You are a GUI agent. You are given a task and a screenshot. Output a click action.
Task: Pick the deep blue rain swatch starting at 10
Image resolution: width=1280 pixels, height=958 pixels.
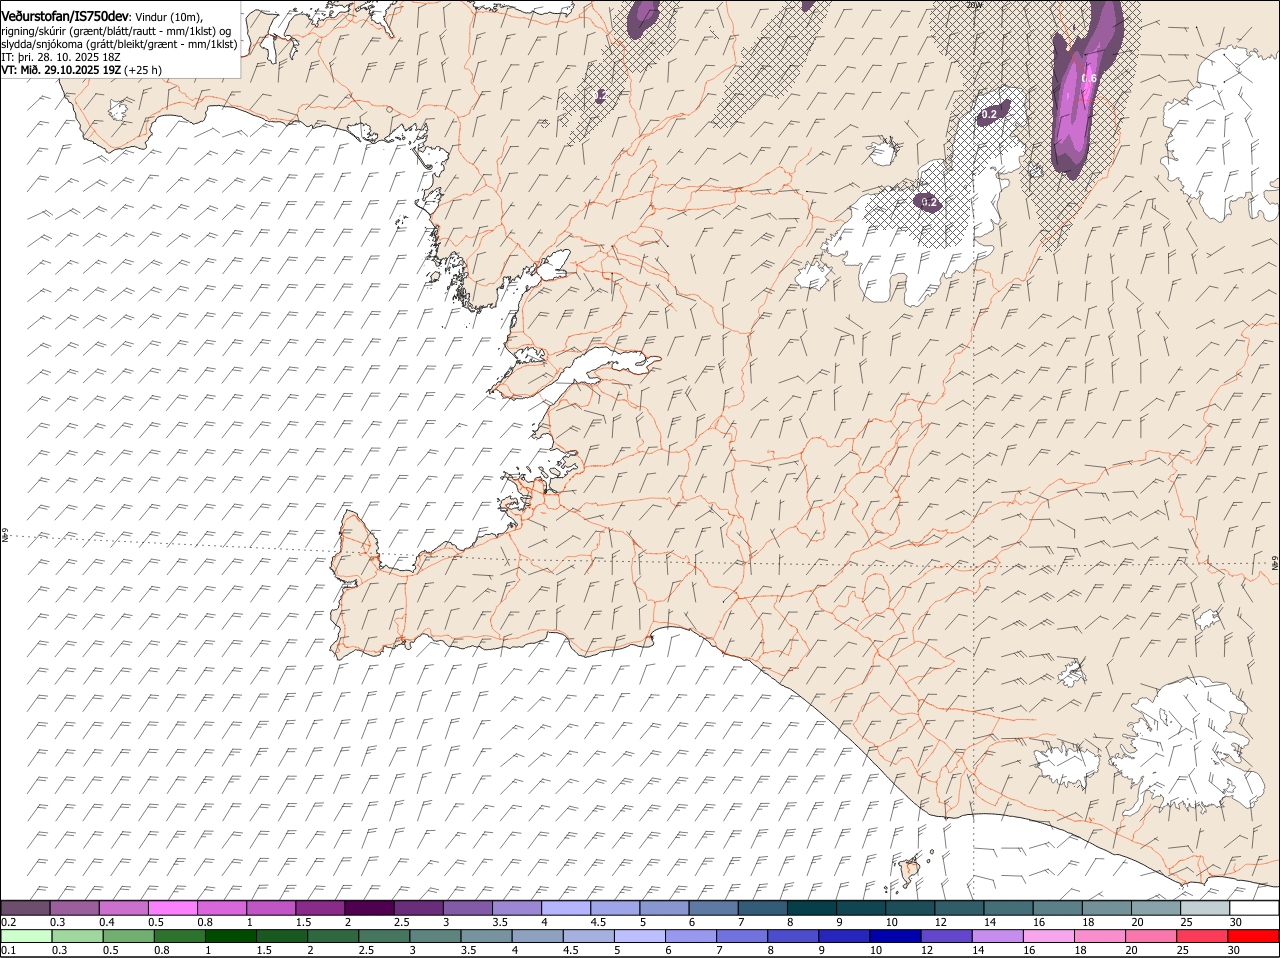tap(895, 937)
